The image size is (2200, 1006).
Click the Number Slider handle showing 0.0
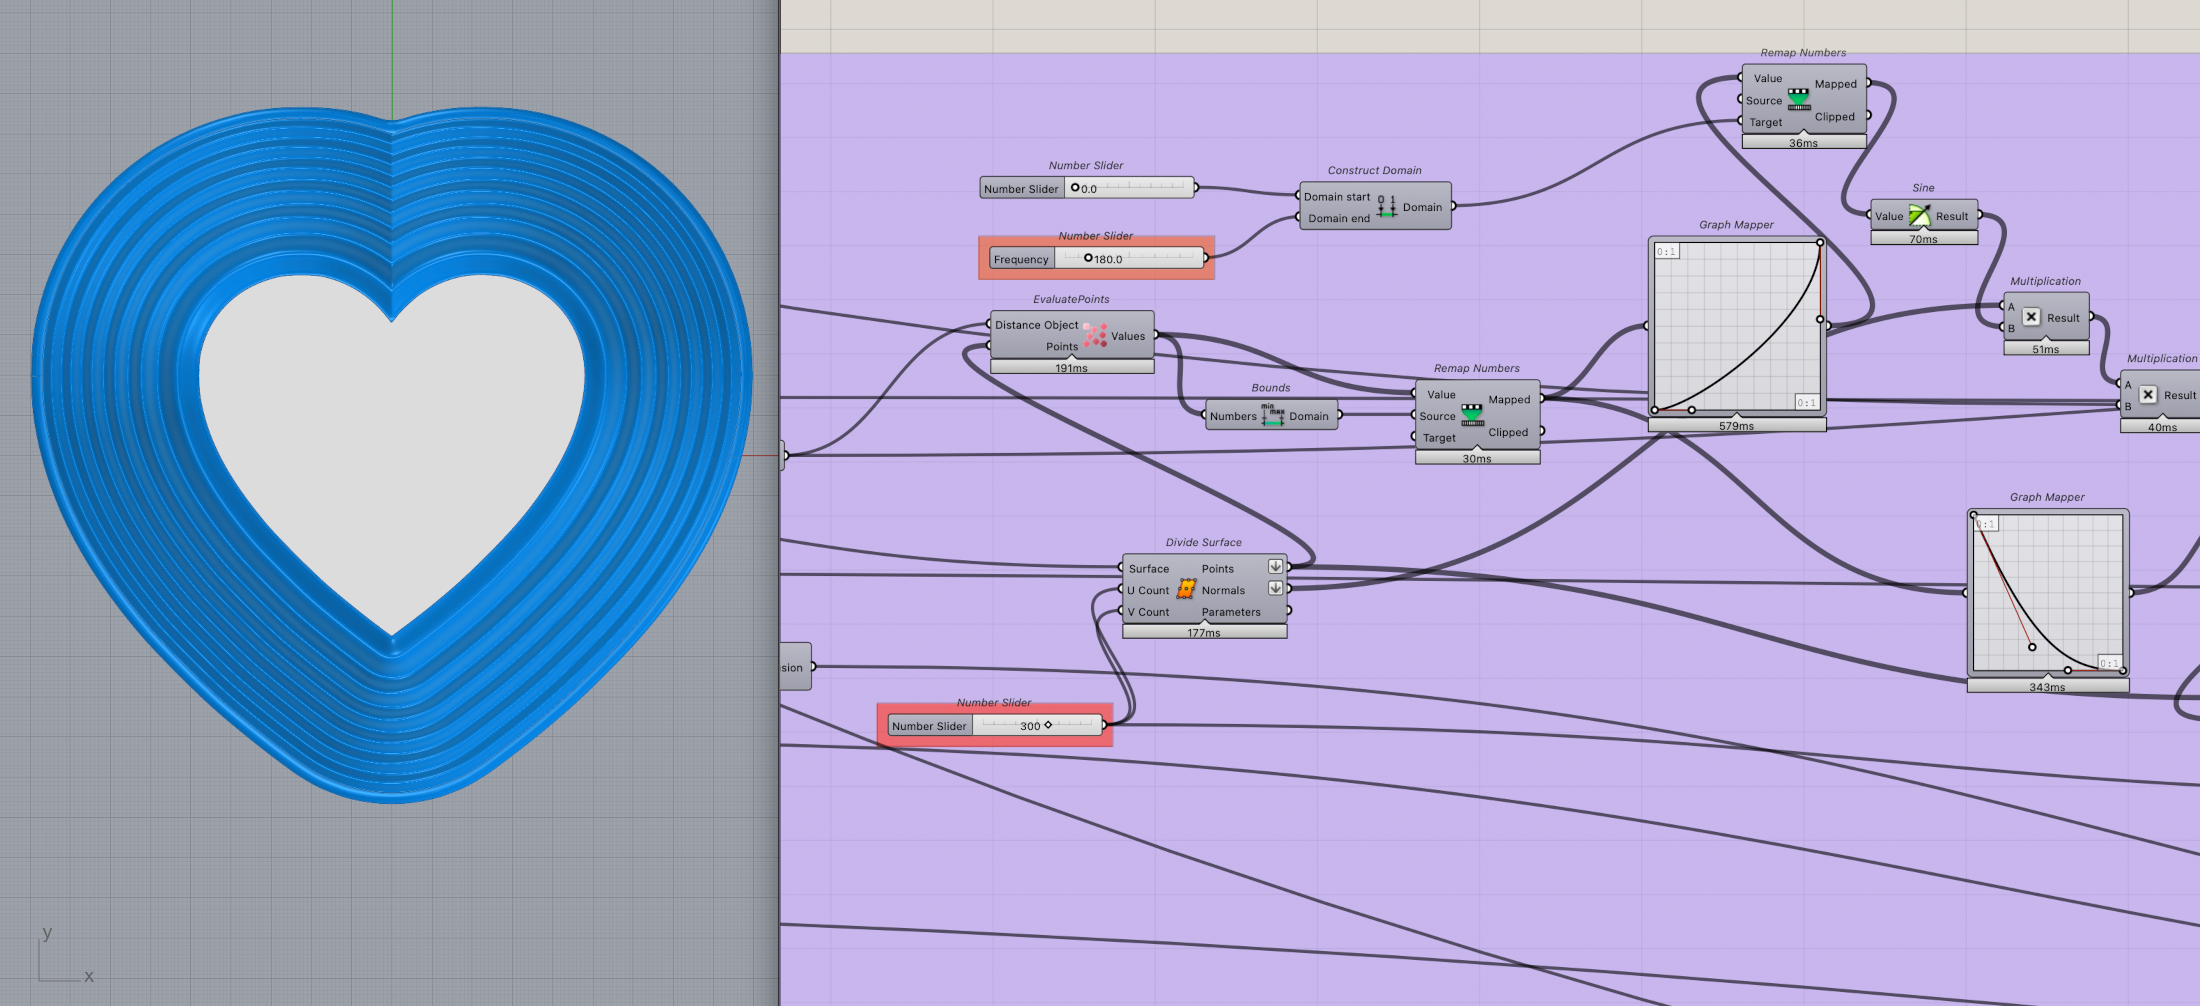click(x=1075, y=188)
